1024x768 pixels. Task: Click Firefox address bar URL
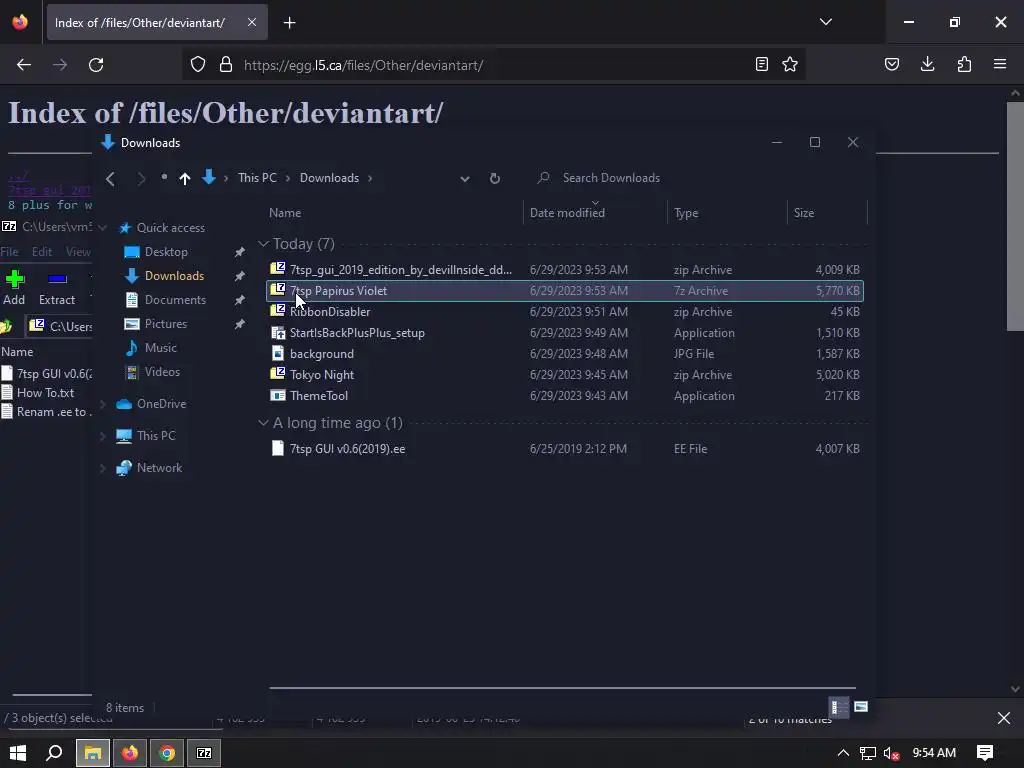point(363,65)
